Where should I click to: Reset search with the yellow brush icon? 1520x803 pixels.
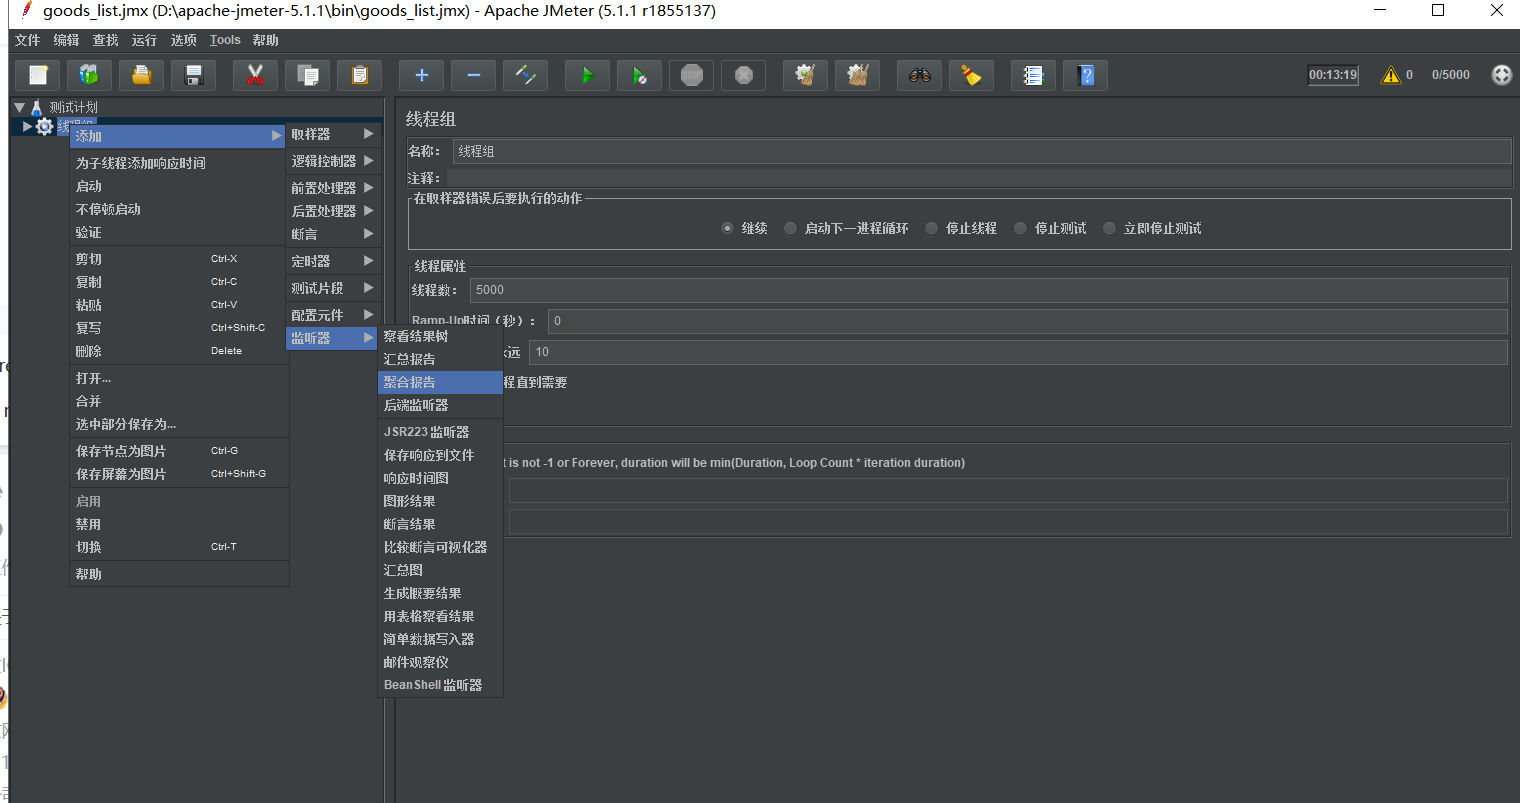pos(972,75)
